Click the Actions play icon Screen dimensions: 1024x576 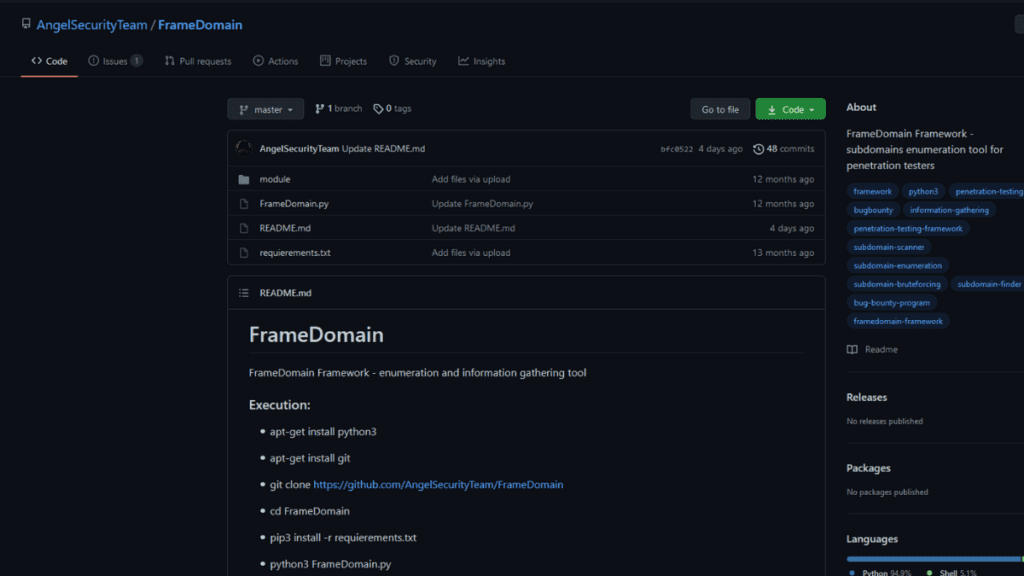tap(259, 61)
